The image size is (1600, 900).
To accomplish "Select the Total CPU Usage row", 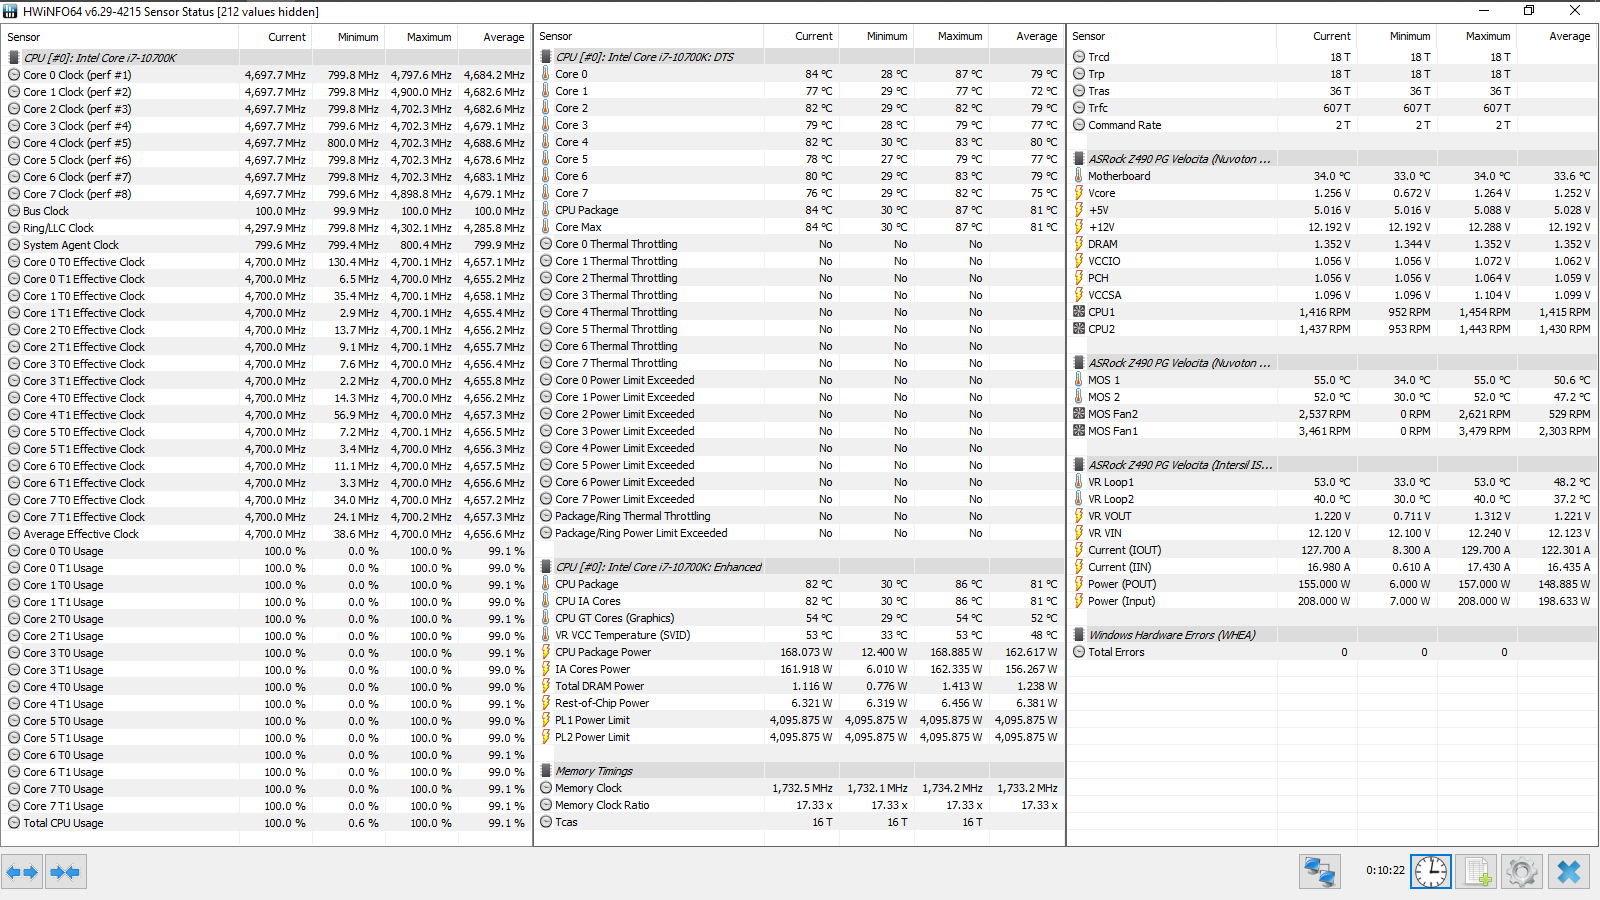I will click(266, 823).
